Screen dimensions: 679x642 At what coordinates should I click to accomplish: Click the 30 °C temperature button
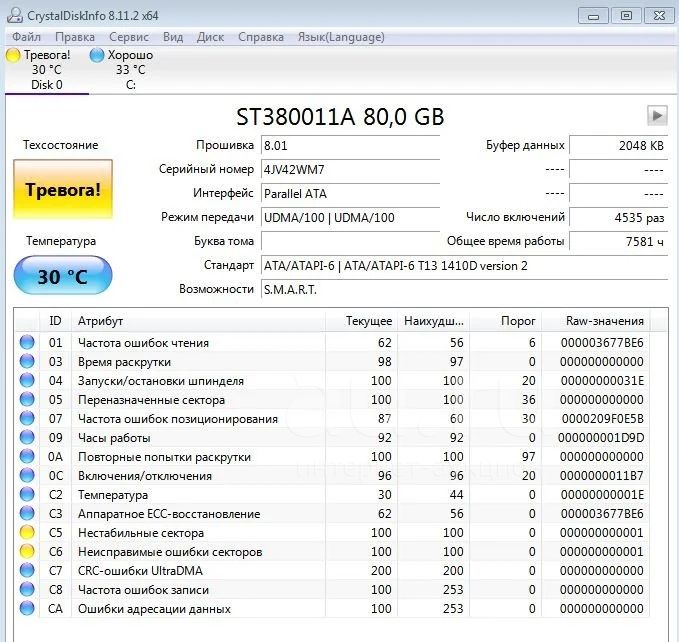click(63, 276)
